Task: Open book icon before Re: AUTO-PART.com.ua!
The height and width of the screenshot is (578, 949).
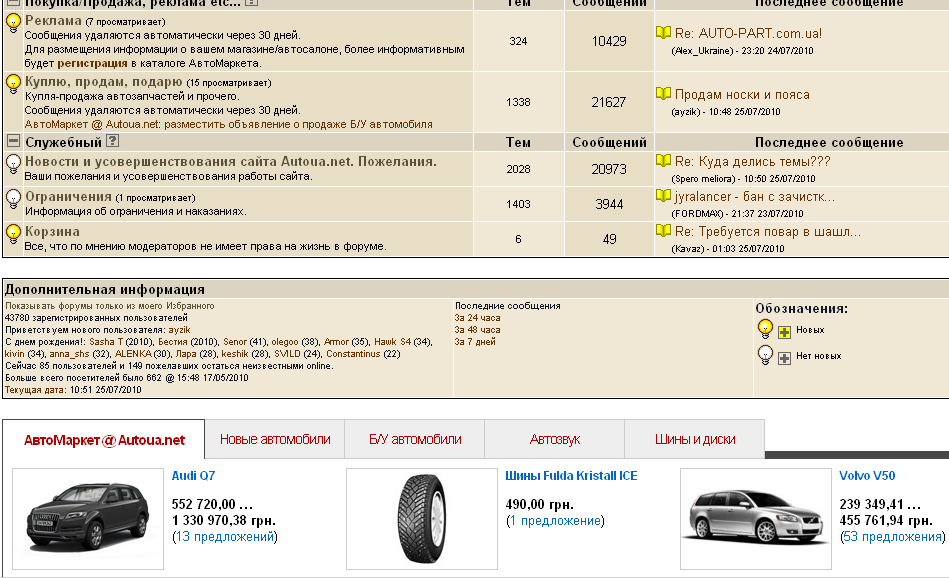Action: point(663,33)
